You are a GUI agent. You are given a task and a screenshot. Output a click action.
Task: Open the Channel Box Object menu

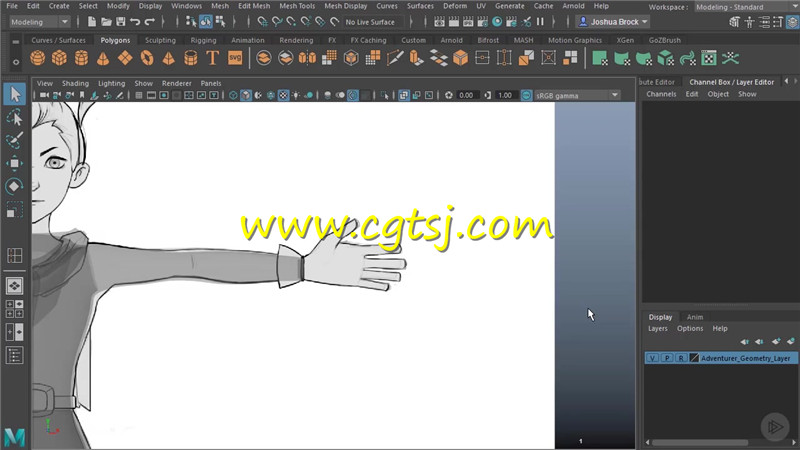[718, 94]
